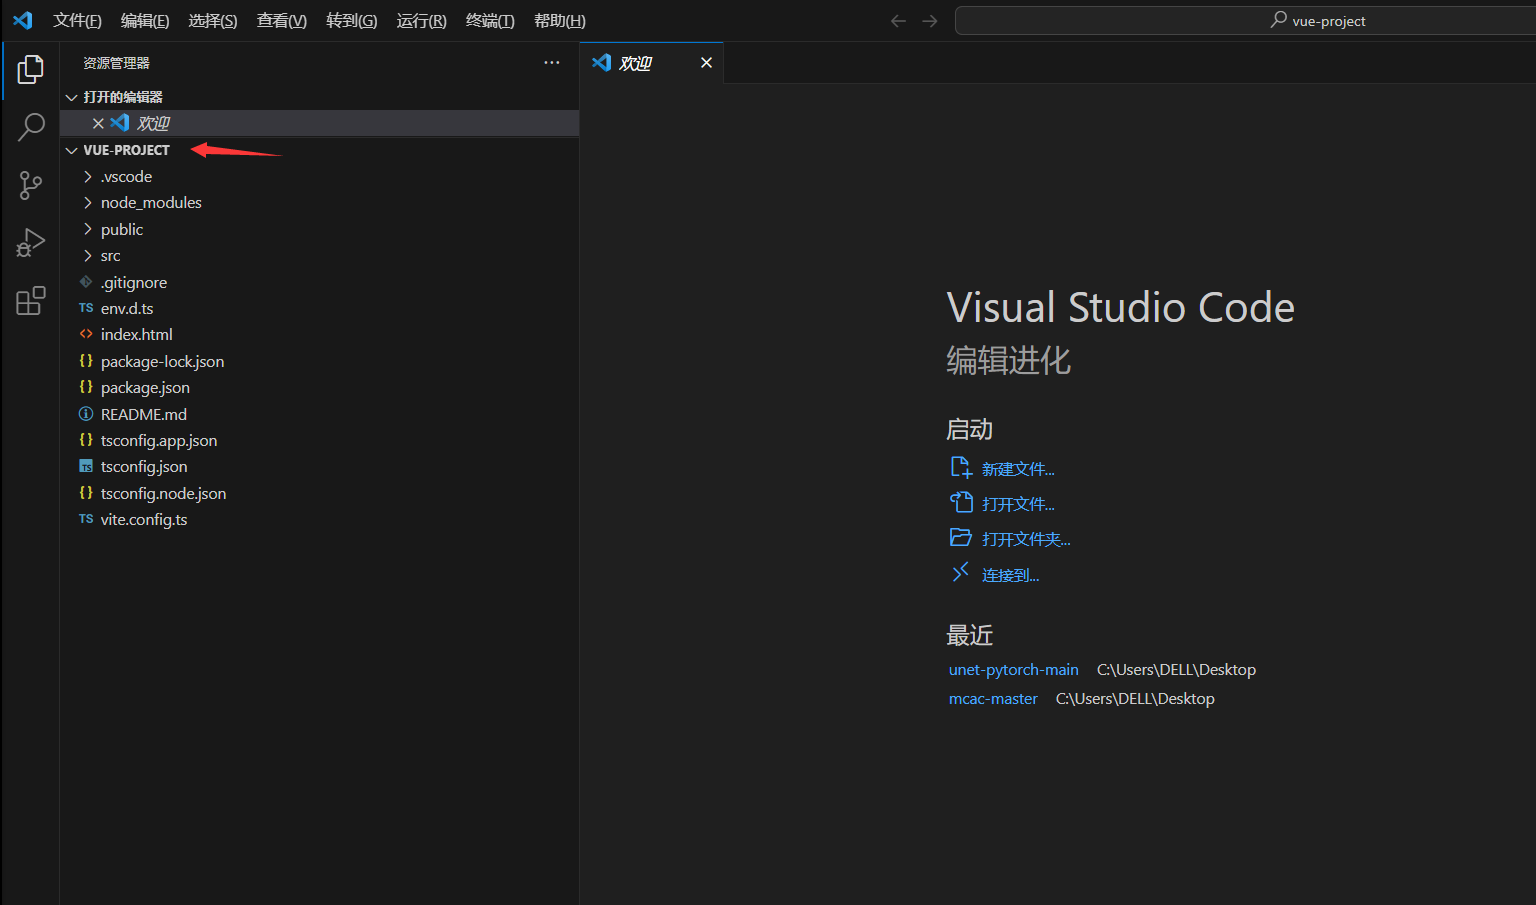The image size is (1536, 905).
Task: Click the 打开文件夹... link
Action: (x=1026, y=539)
